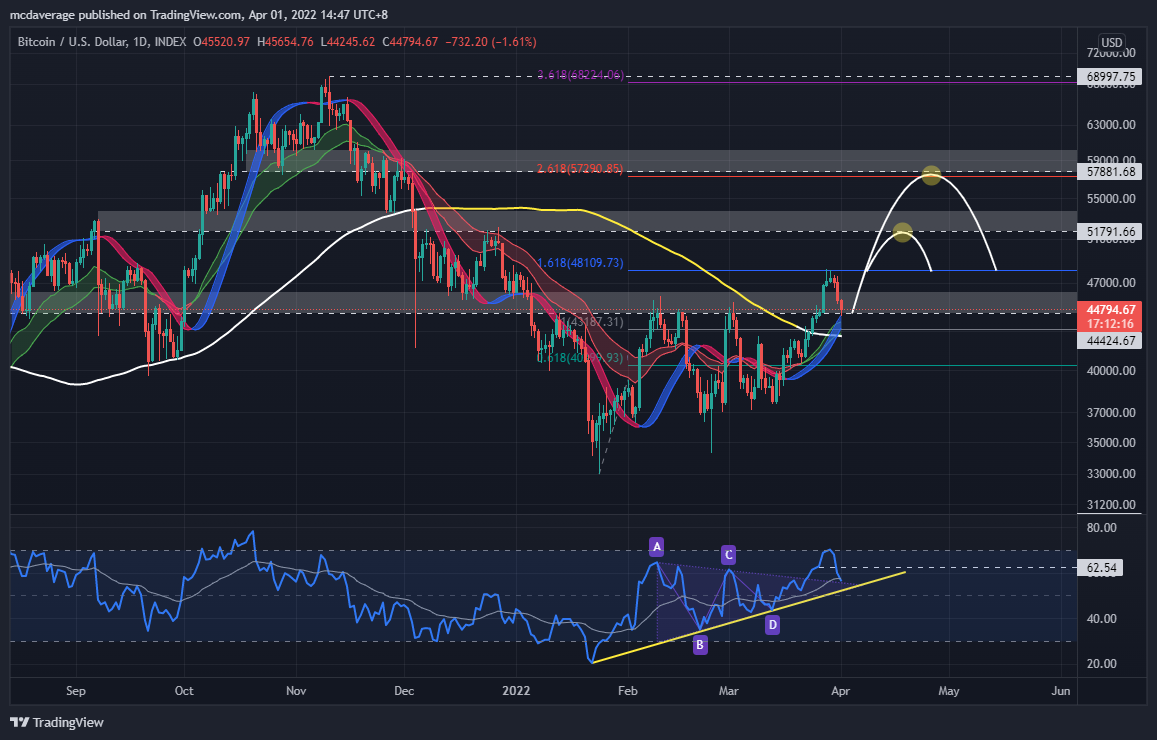This screenshot has height=740, width=1157.
Task: Click Dec on the time axis
Action: click(404, 691)
